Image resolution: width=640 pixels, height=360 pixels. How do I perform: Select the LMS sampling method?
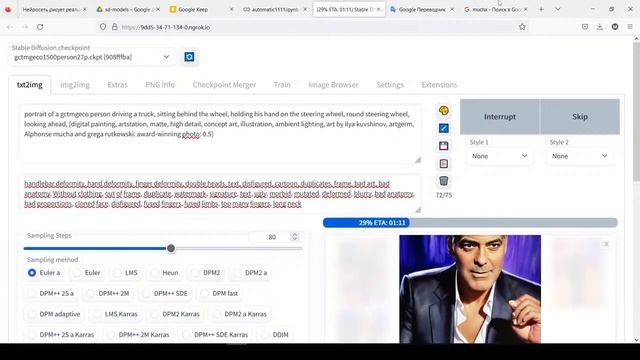tap(126, 273)
